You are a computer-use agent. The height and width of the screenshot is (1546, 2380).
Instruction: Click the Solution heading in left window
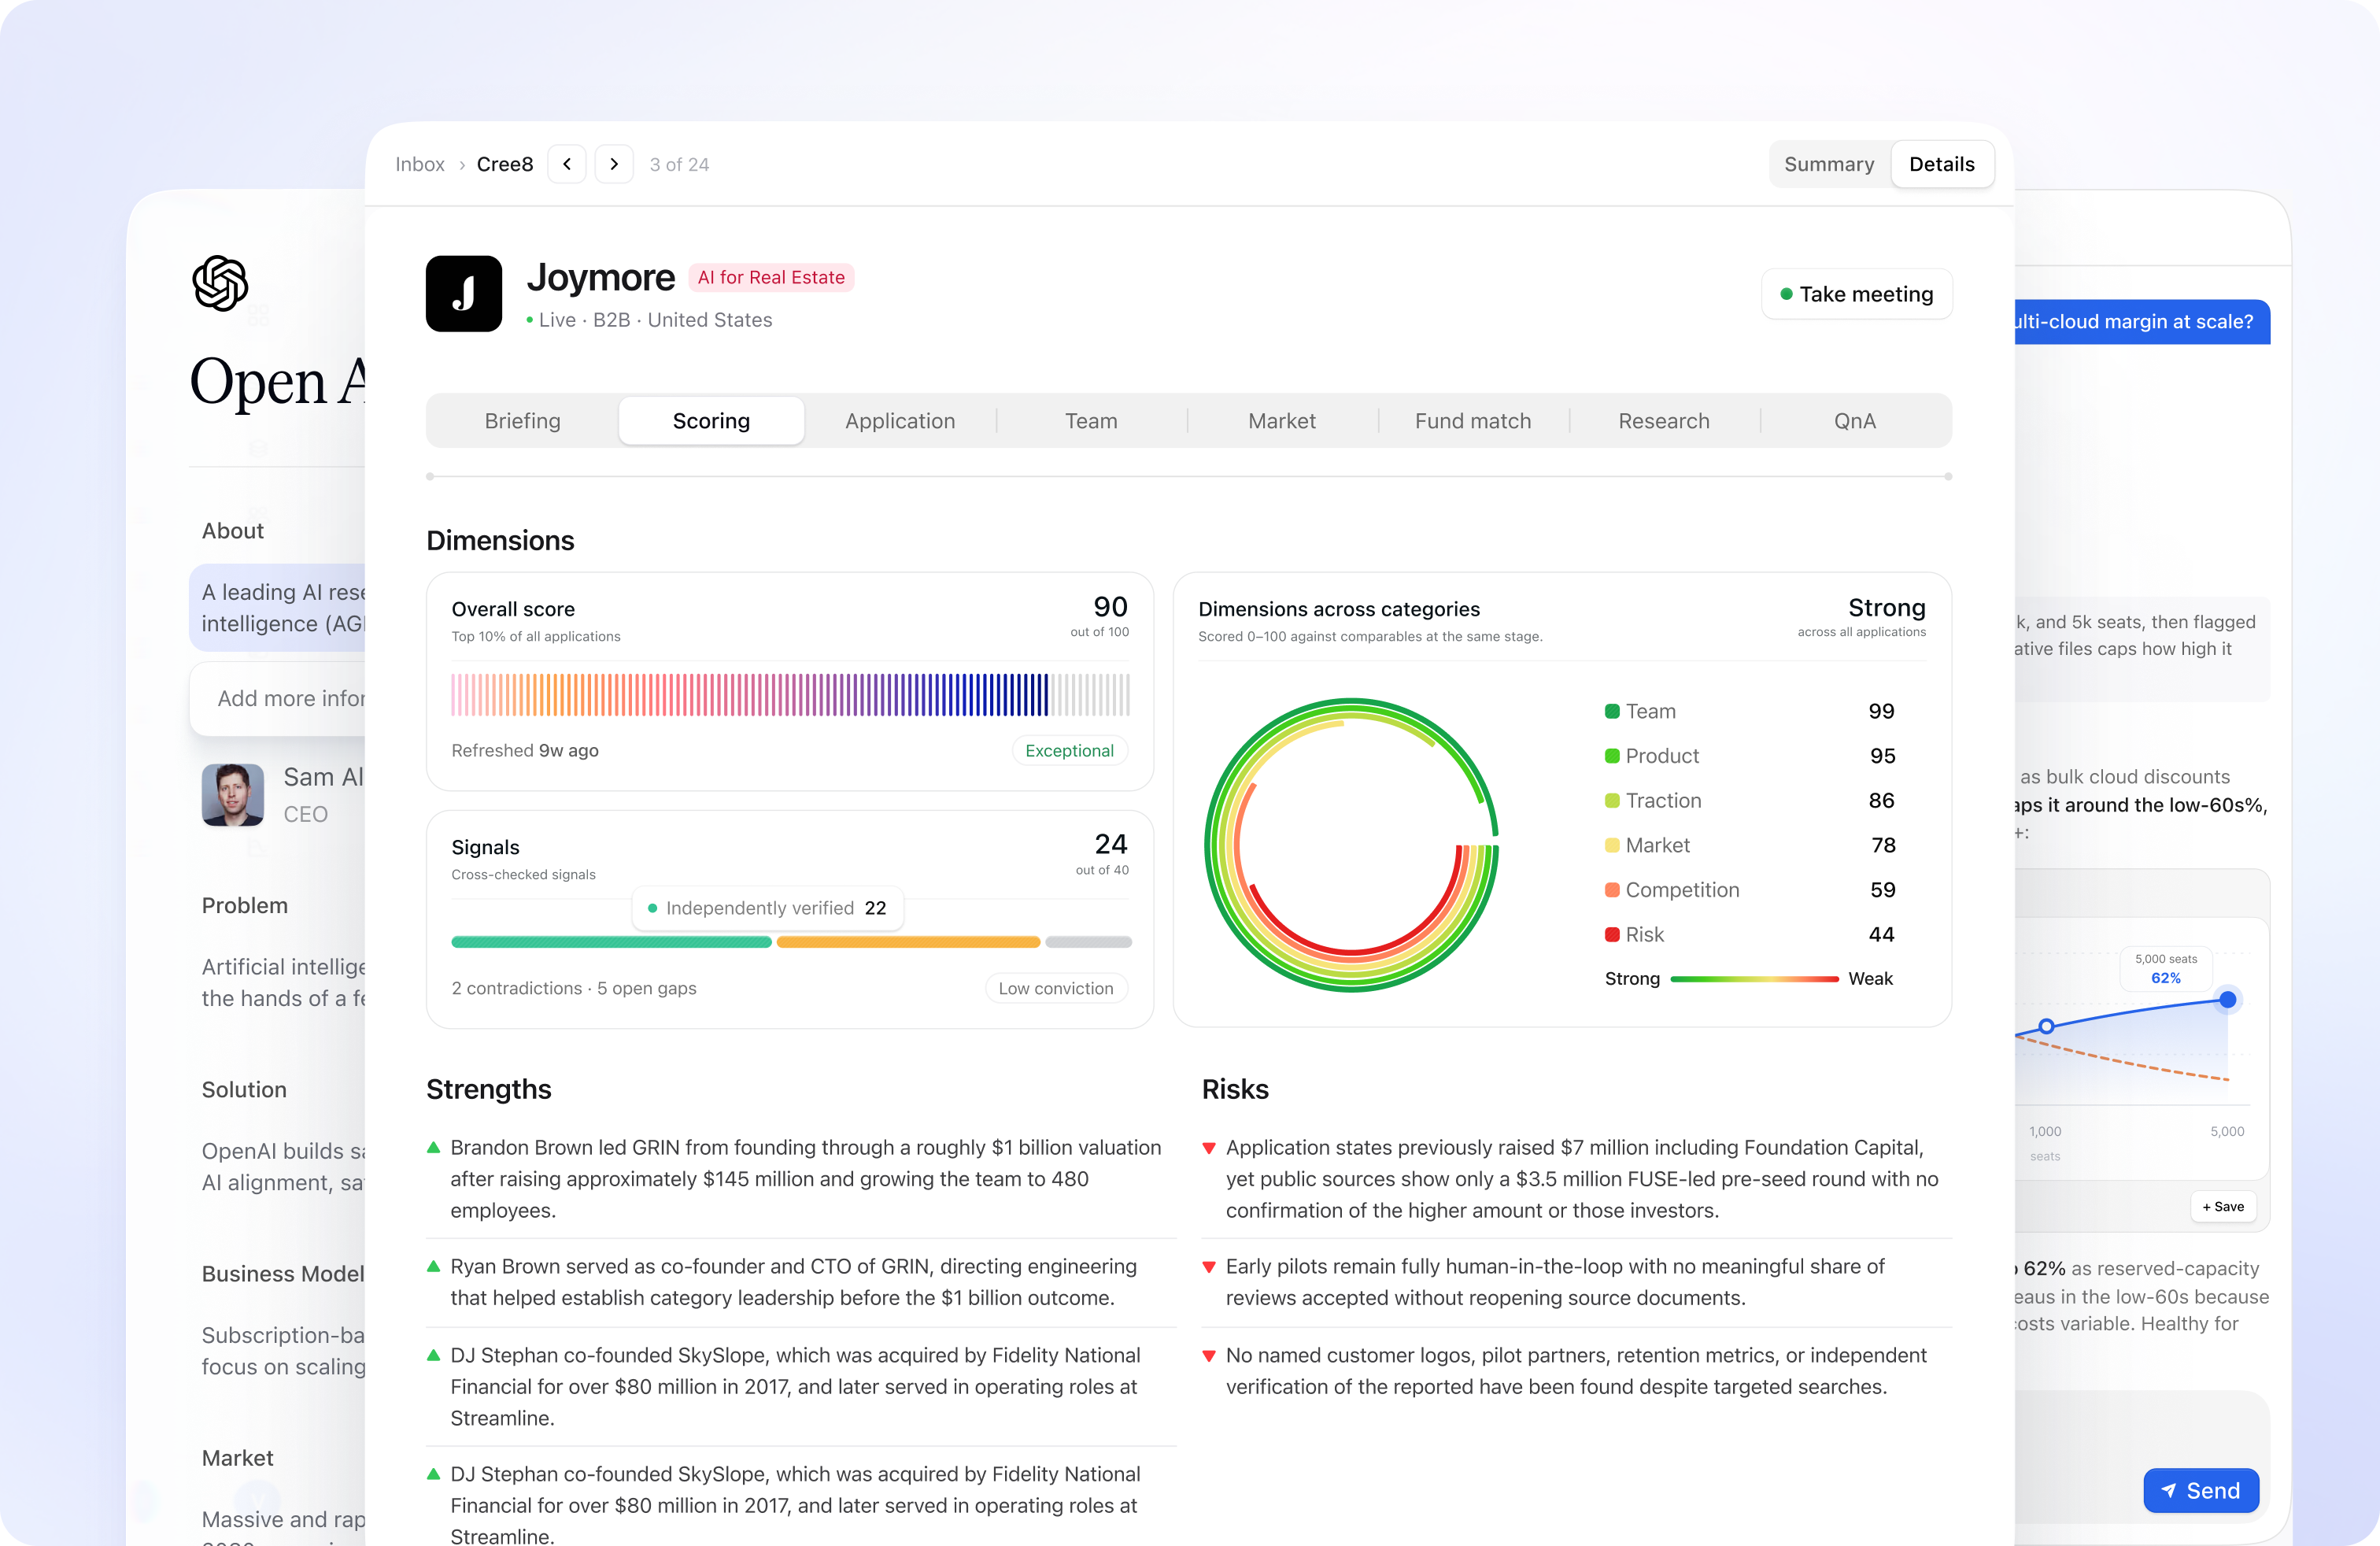point(244,1089)
